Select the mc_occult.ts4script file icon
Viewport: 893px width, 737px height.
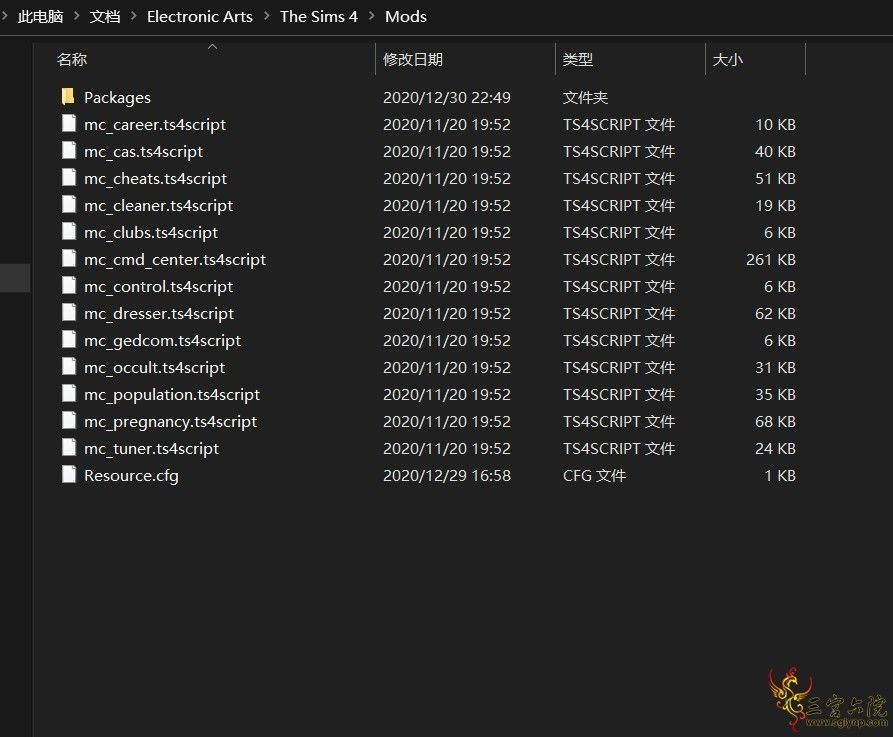(68, 367)
